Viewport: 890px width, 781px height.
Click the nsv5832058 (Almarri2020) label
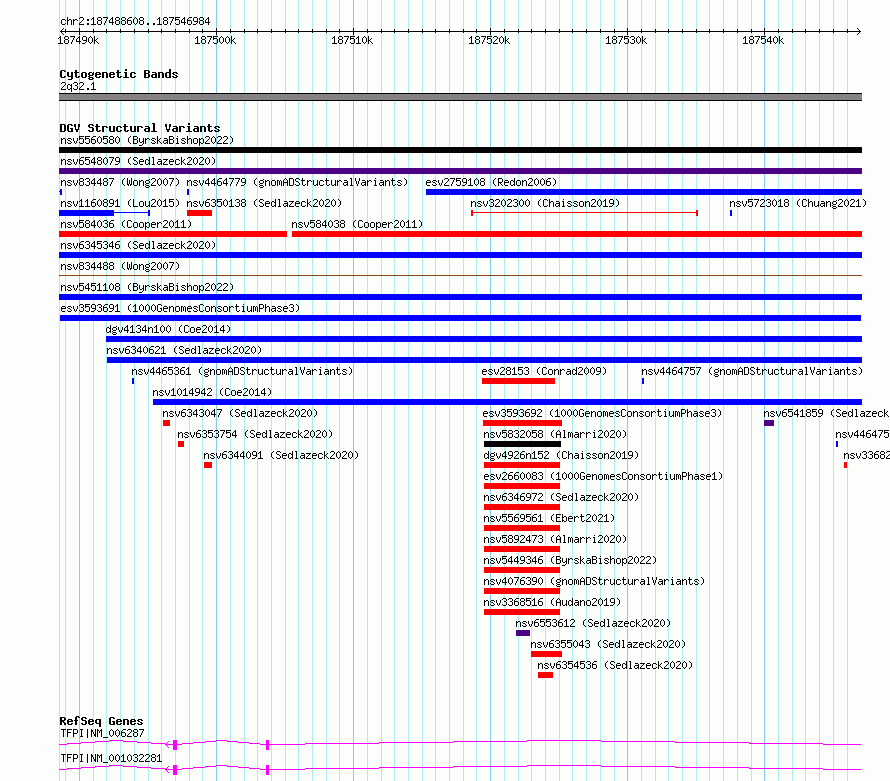click(x=555, y=434)
